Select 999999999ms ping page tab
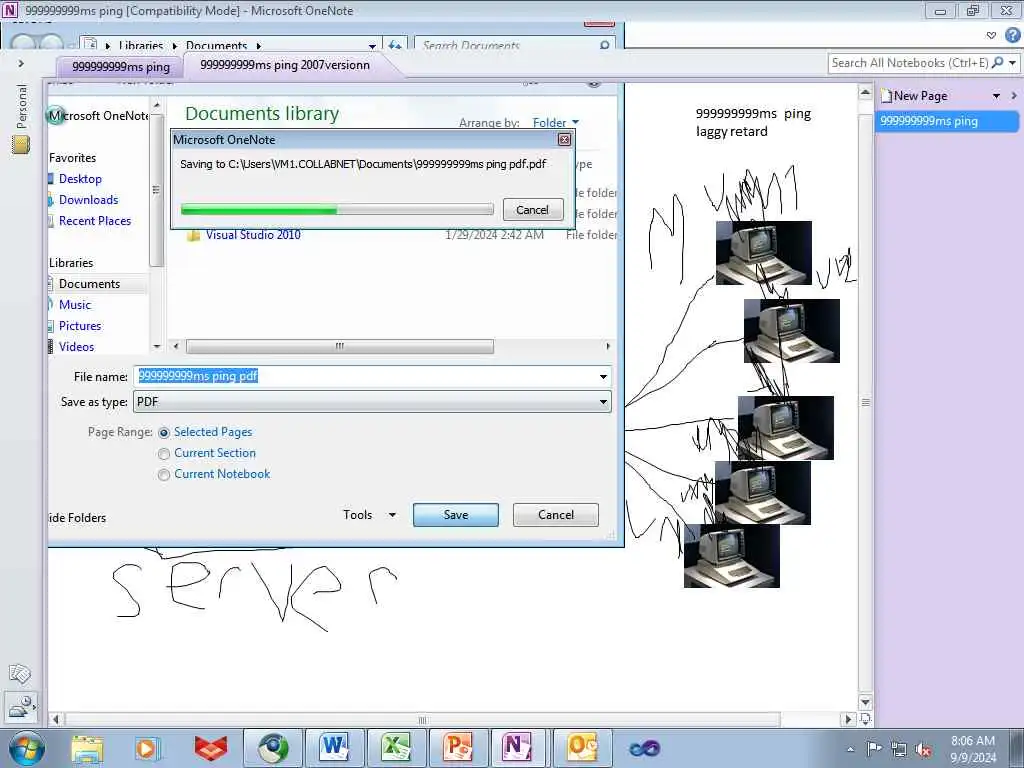The width and height of the screenshot is (1024, 768). [946, 121]
